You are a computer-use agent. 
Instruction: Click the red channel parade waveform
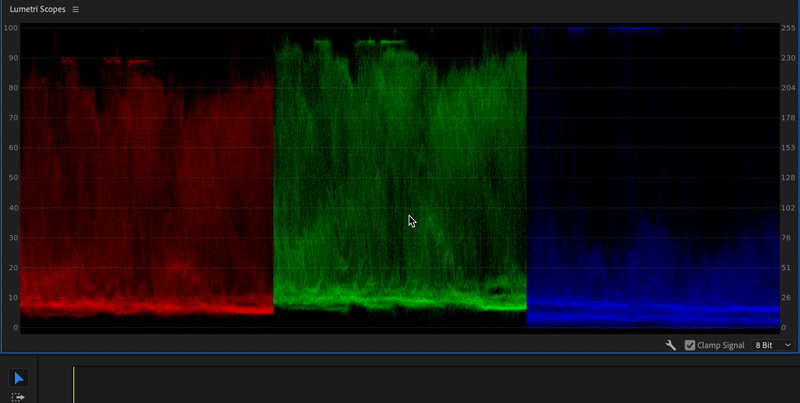tap(147, 179)
